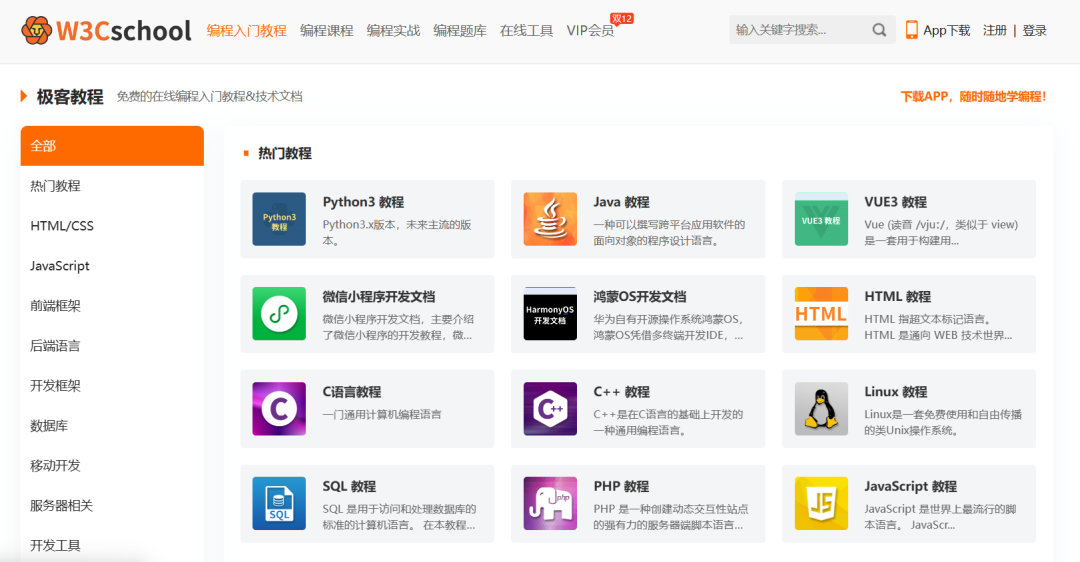1080x562 pixels.
Task: Open 编程题库 in top navigation
Action: 460,30
